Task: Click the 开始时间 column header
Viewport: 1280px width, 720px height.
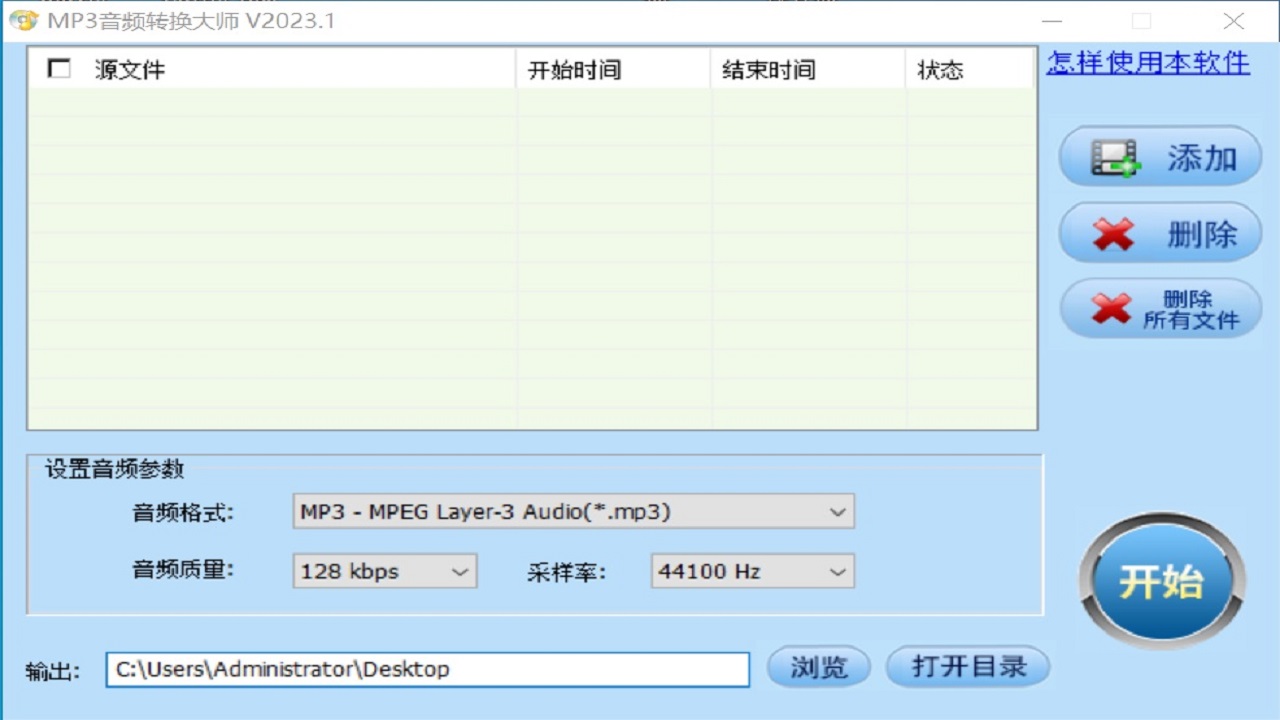Action: 573,70
